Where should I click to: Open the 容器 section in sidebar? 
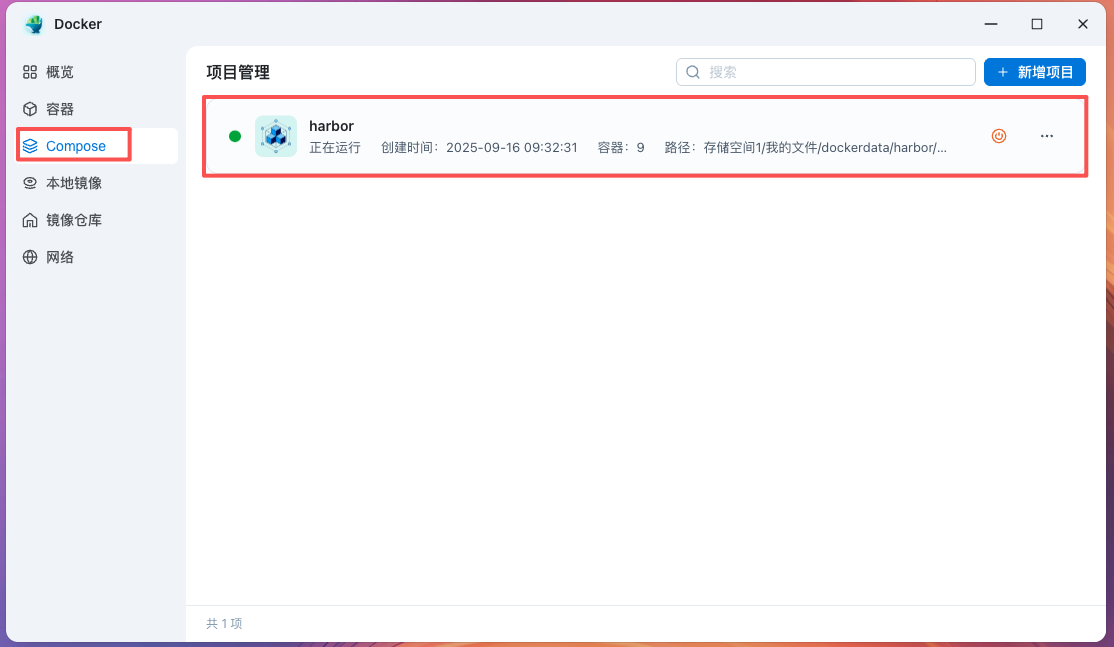pos(60,109)
